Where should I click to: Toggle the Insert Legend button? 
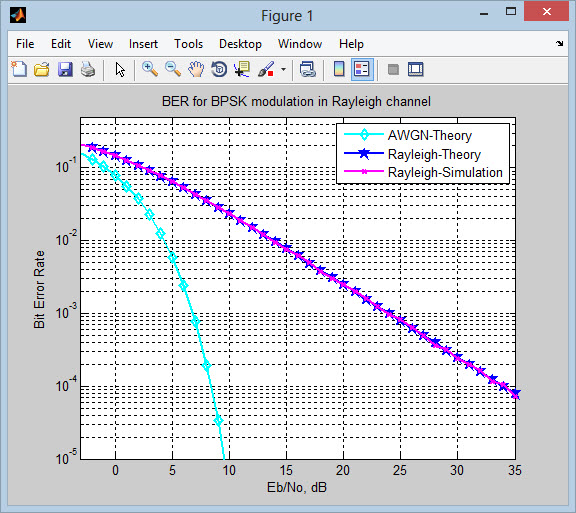coord(362,69)
